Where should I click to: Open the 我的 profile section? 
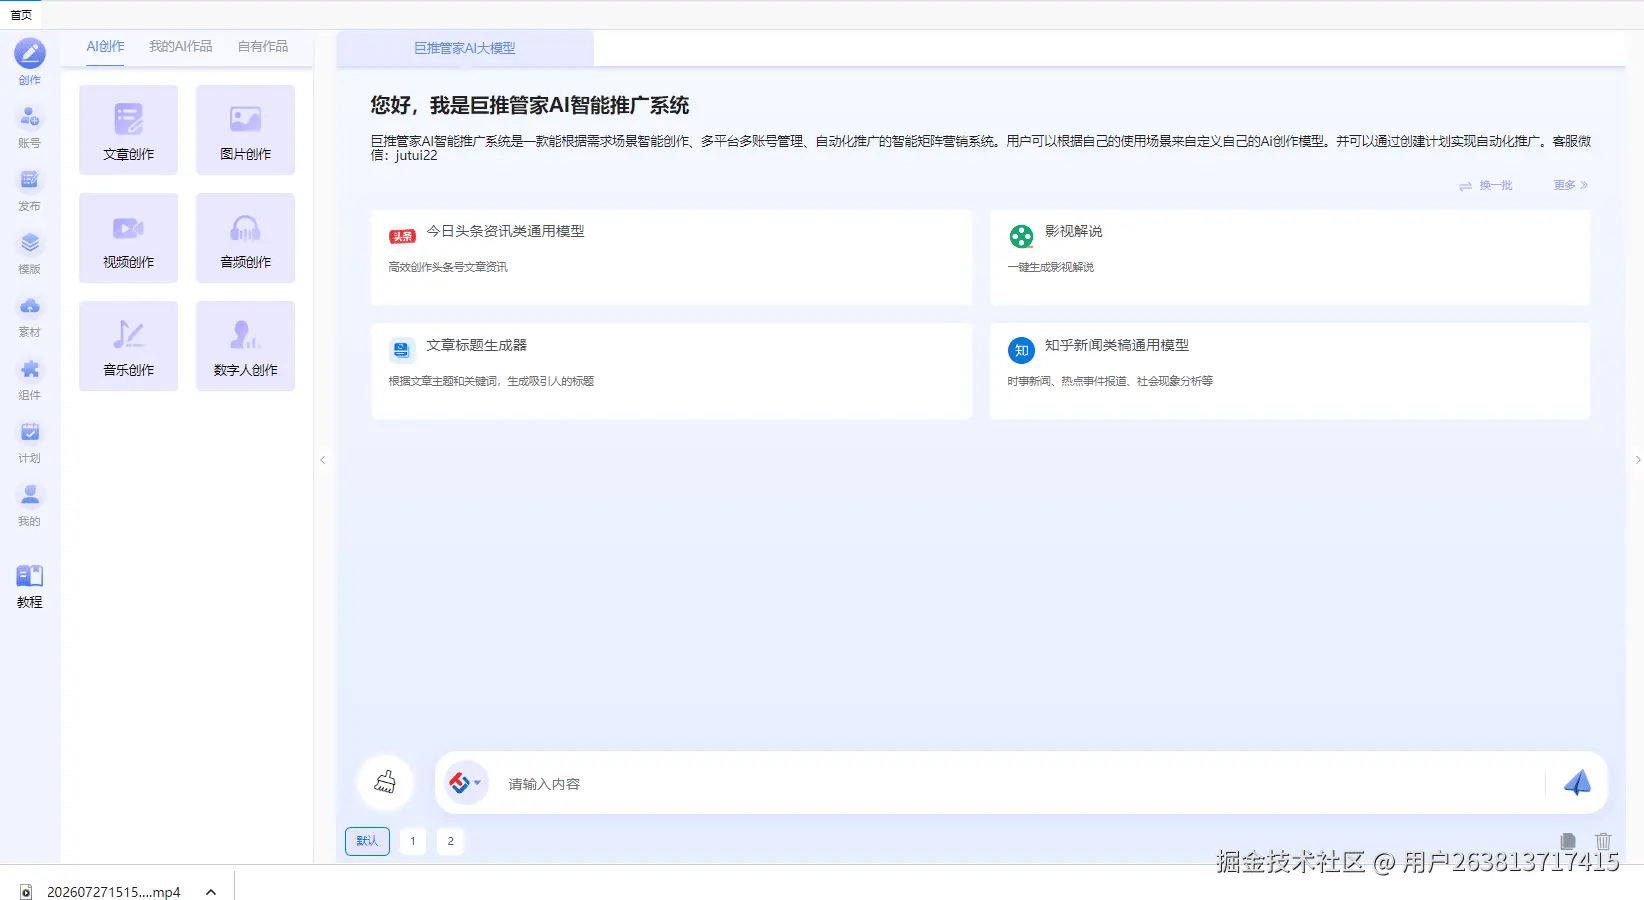[30, 504]
